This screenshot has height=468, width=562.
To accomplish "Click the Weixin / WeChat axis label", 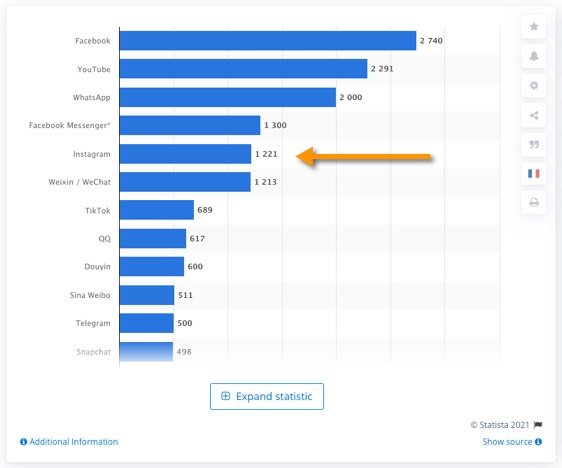I will pyautogui.click(x=80, y=182).
